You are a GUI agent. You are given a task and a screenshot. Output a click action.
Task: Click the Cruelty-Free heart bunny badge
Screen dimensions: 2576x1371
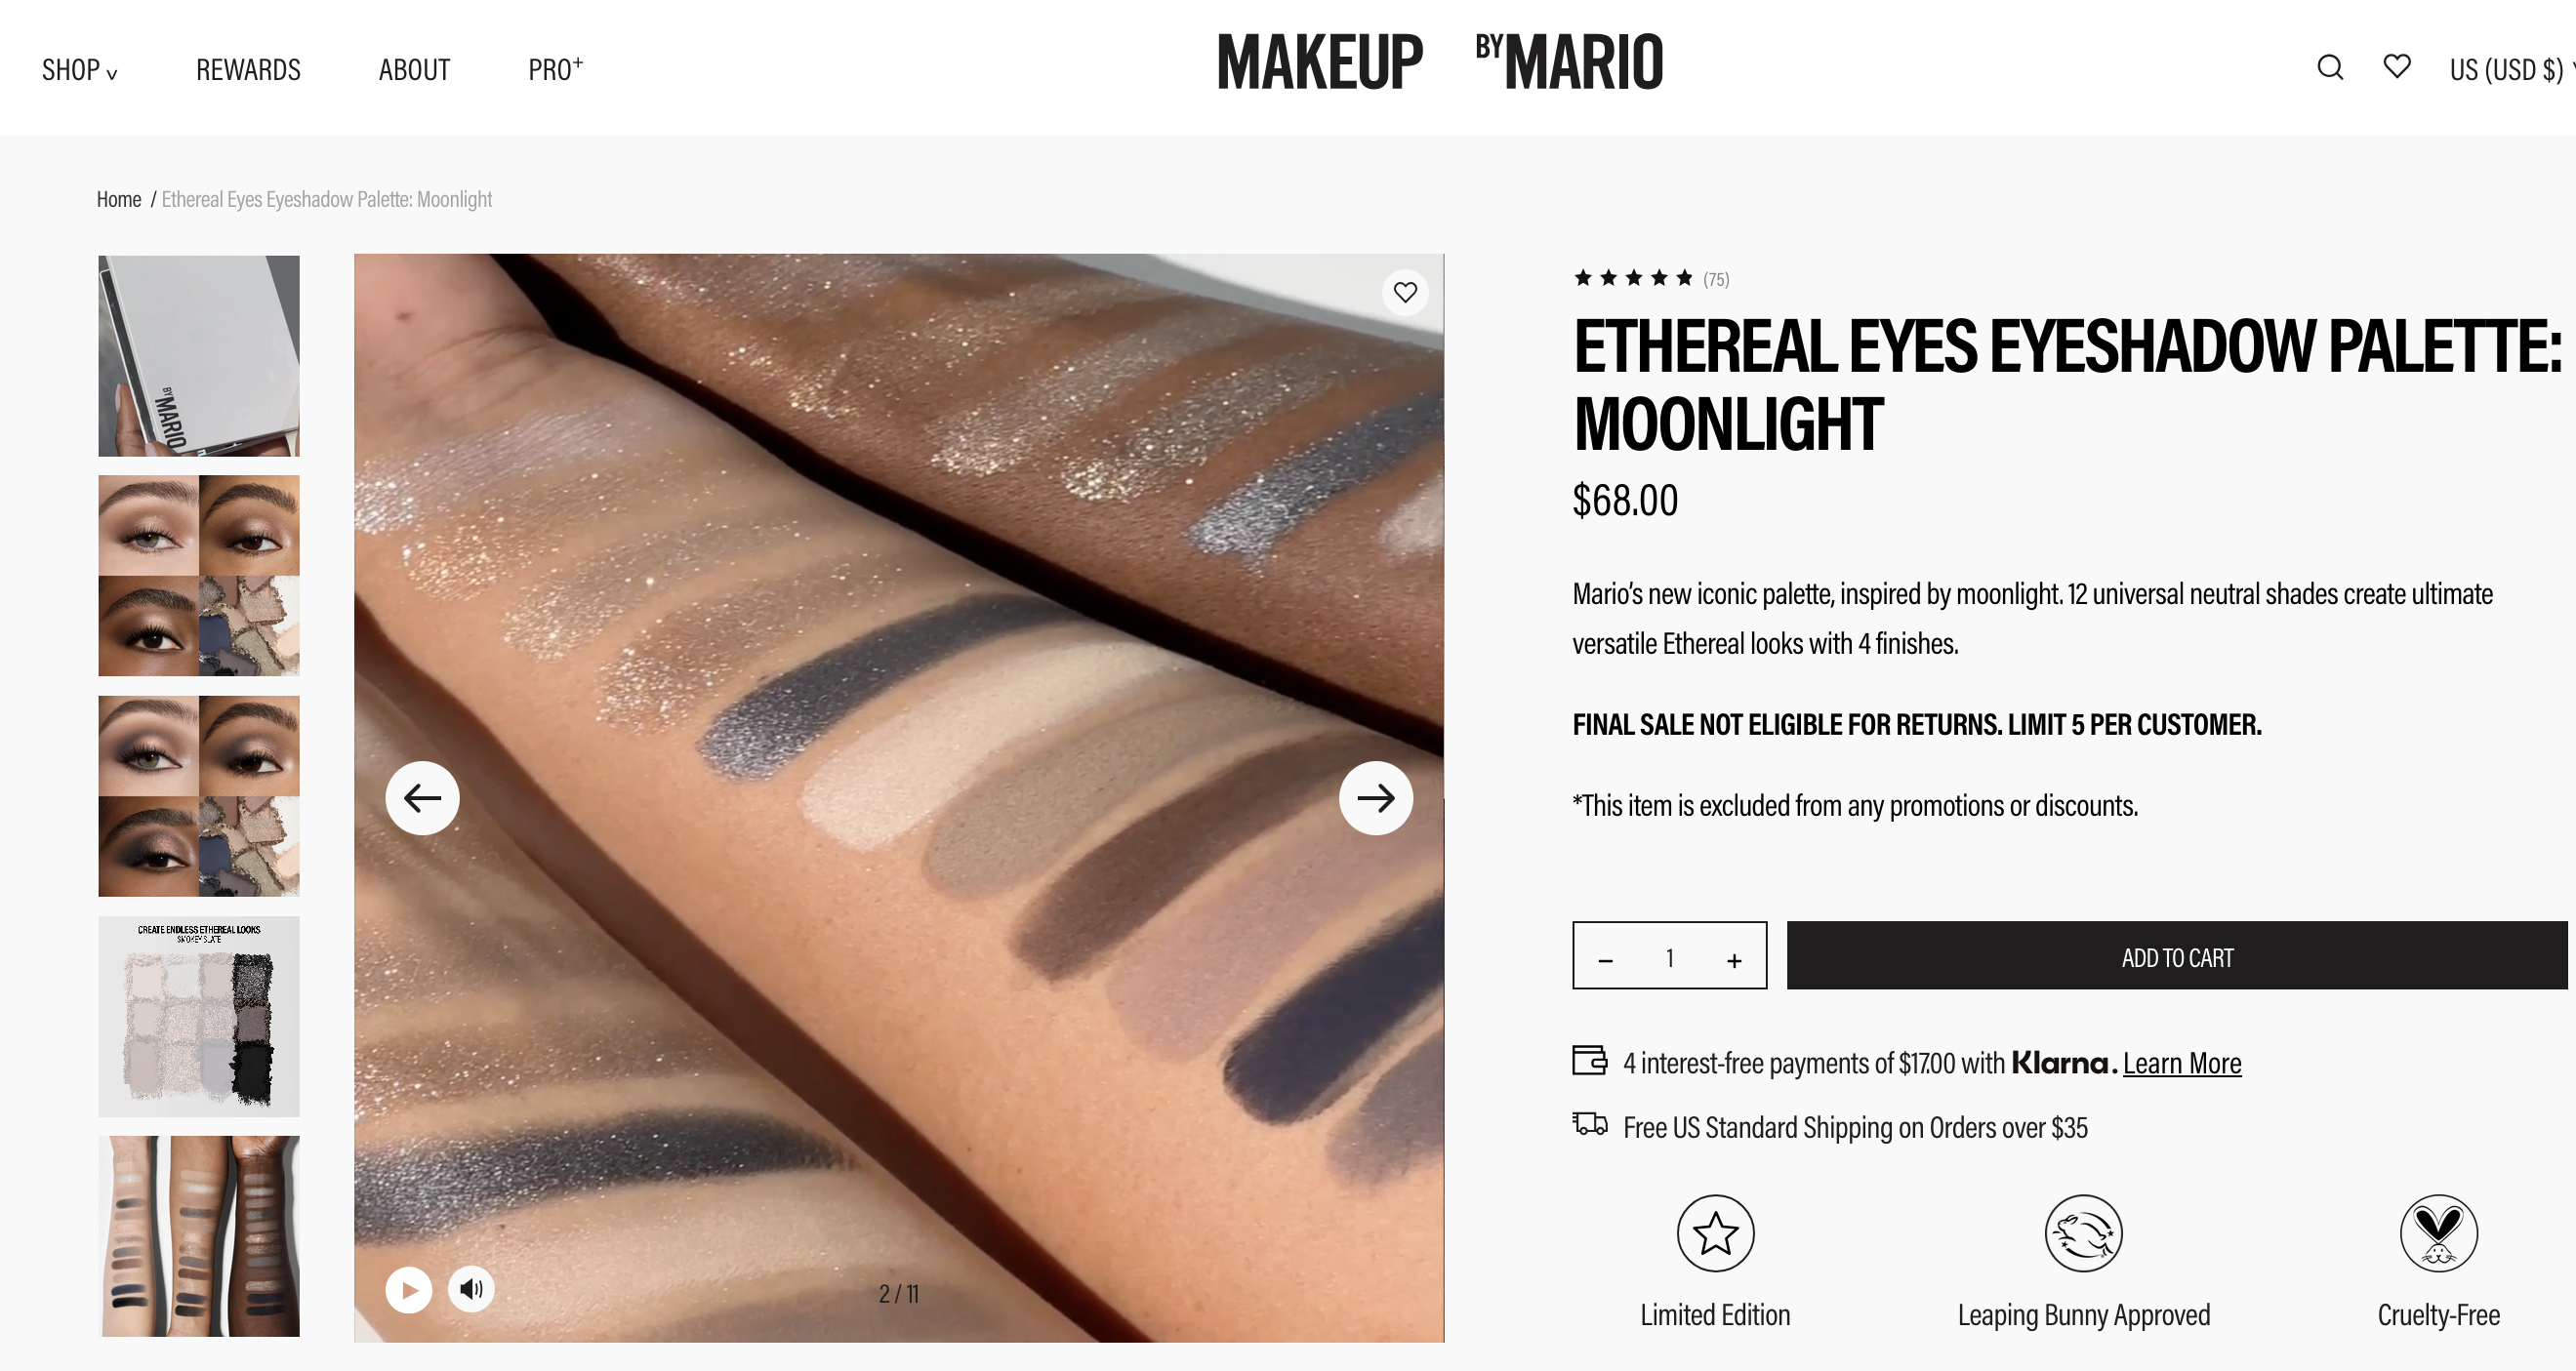2439,1233
